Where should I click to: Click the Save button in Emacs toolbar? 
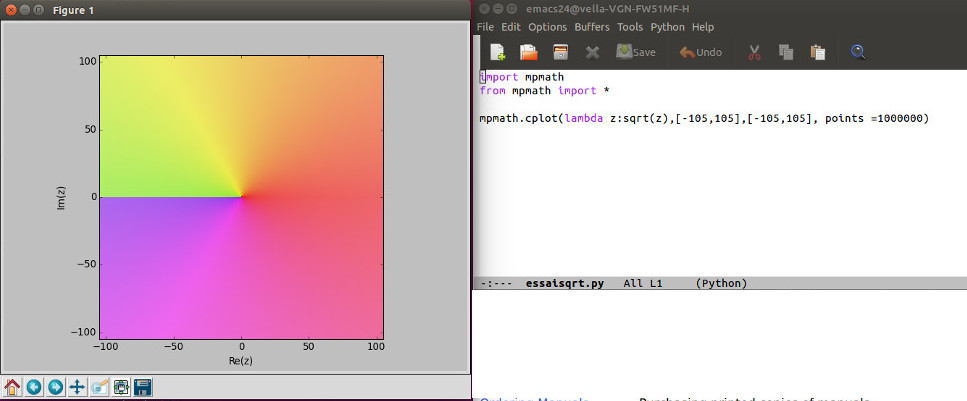[x=636, y=52]
